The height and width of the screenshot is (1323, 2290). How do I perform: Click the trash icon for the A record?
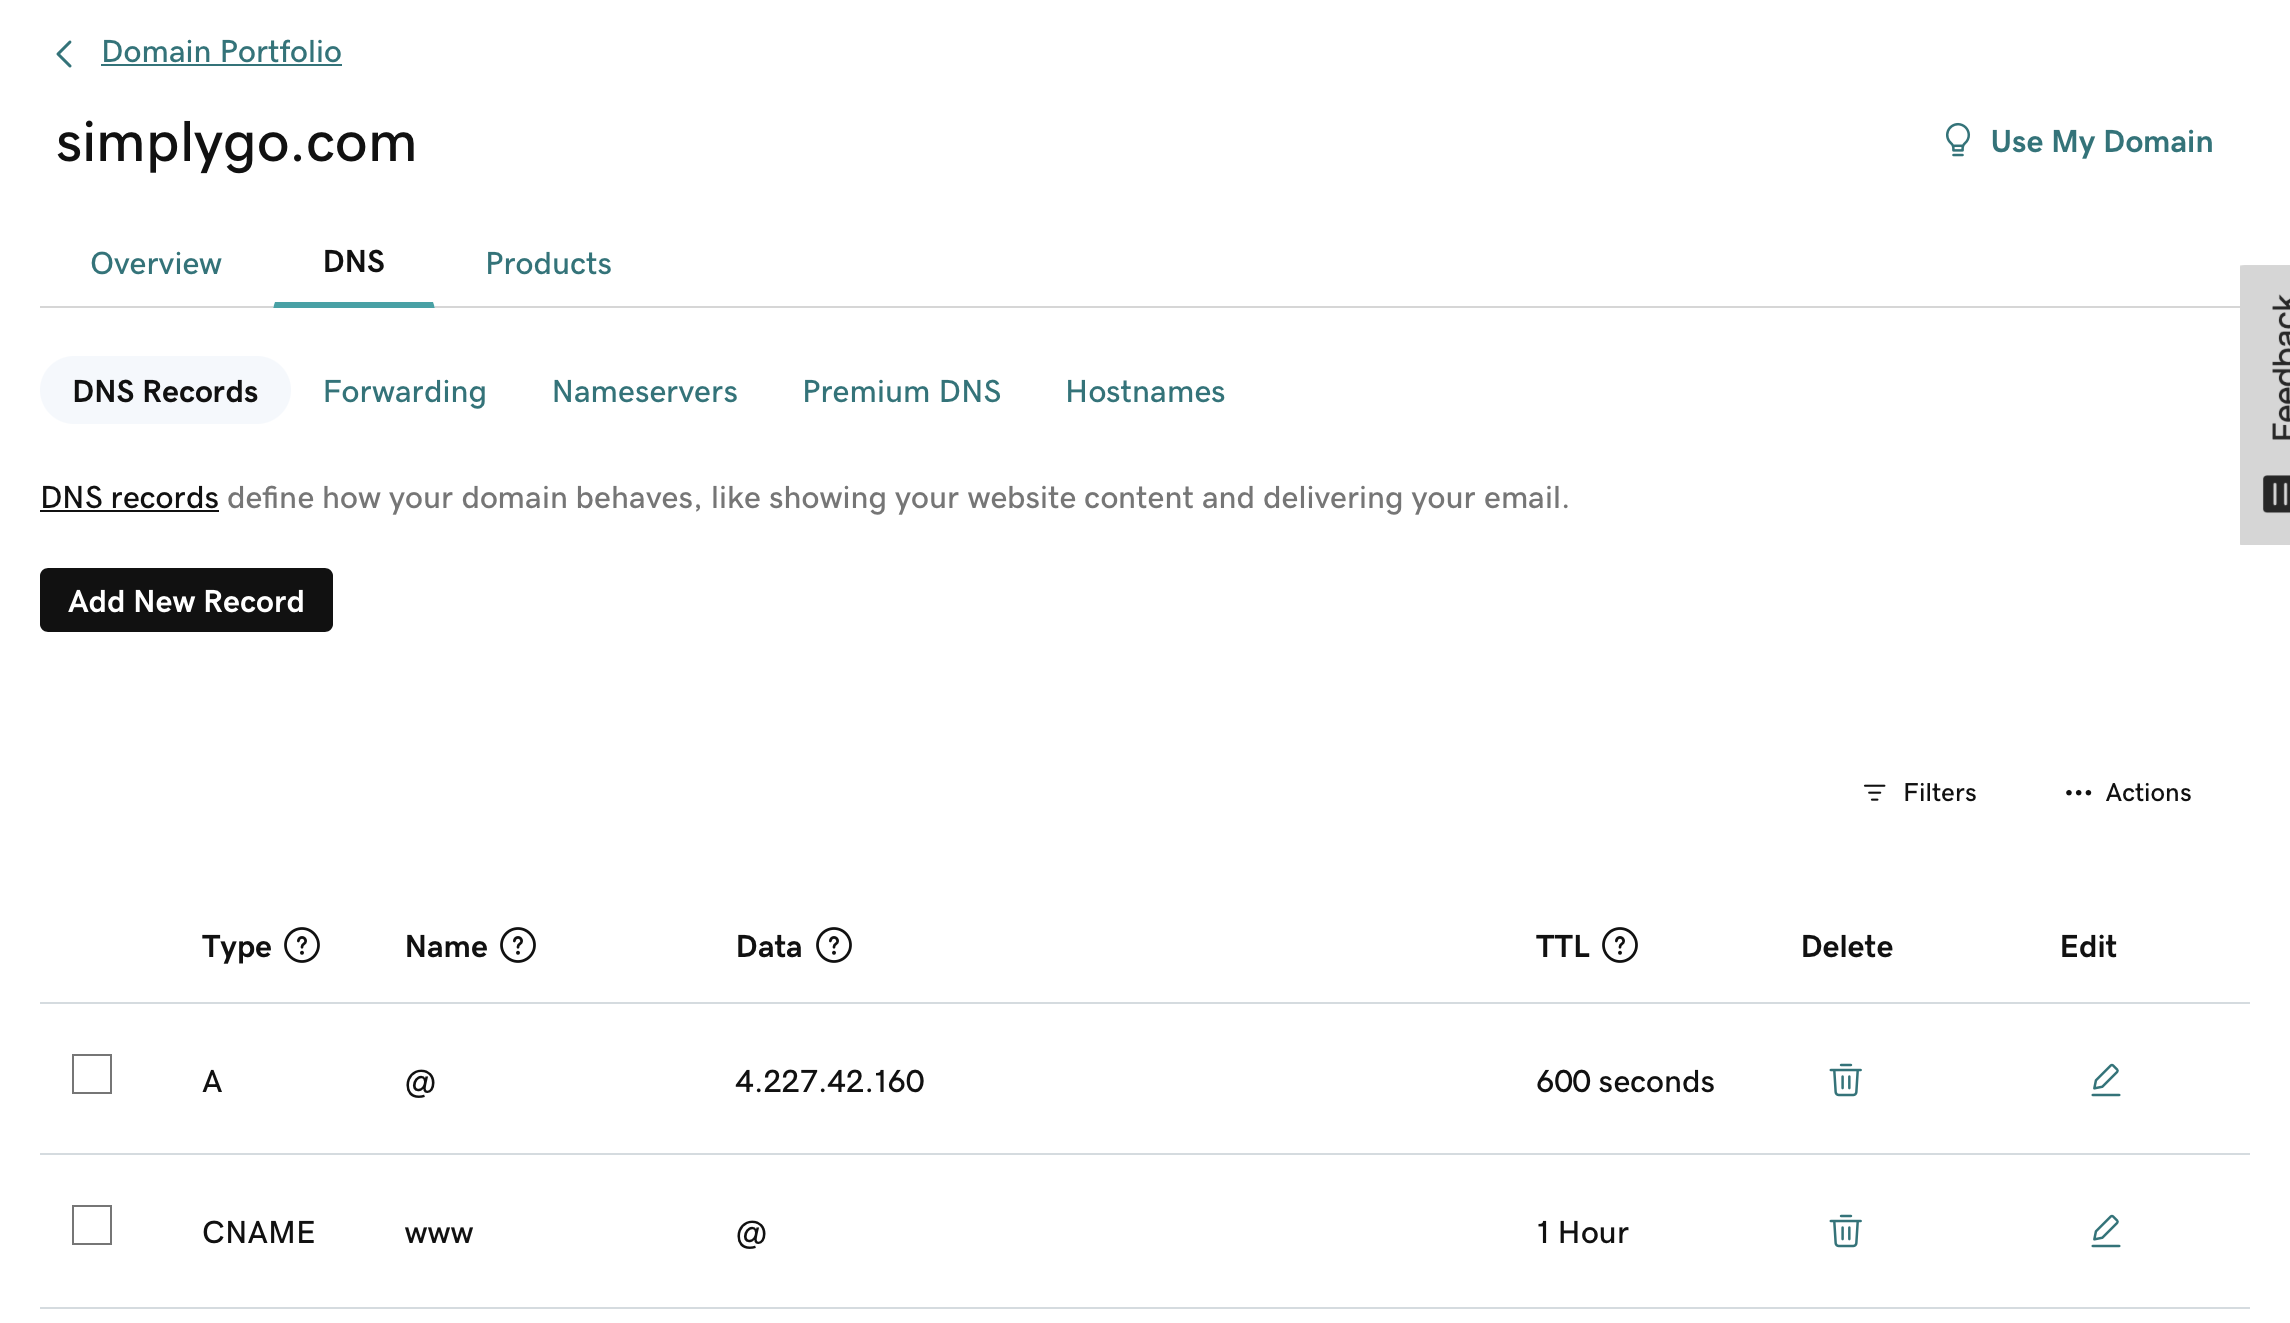pos(1845,1080)
